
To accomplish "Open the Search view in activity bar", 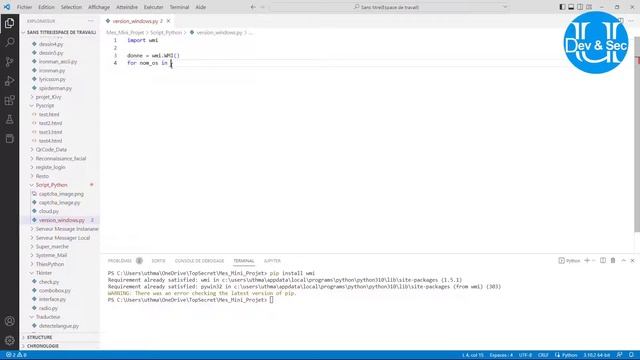I will (9, 42).
